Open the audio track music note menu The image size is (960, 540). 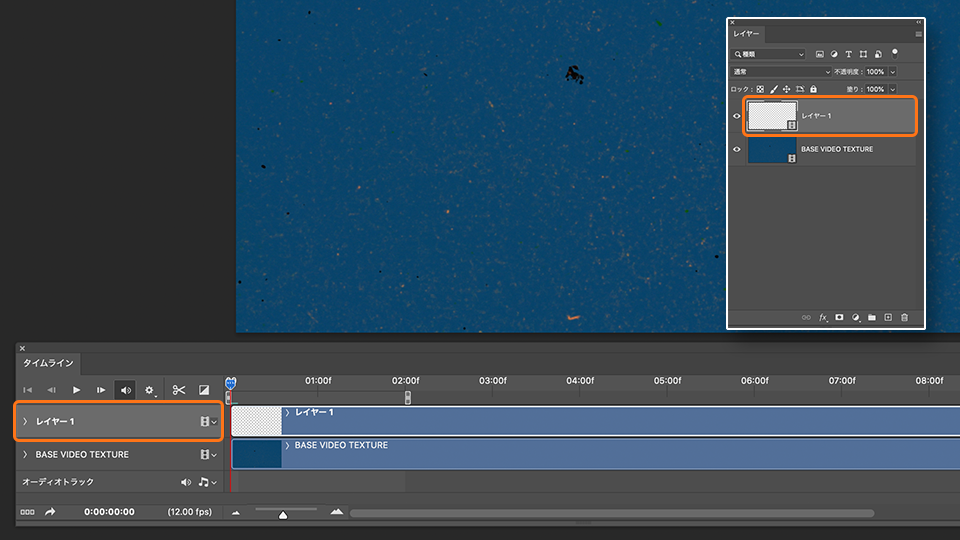(207, 482)
